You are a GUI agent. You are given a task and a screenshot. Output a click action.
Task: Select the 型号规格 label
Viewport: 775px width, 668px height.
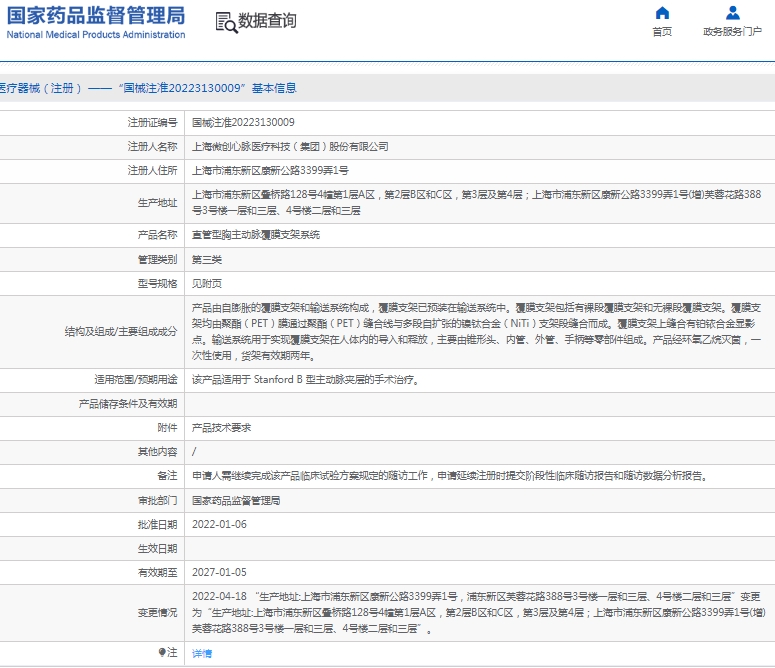(x=157, y=284)
